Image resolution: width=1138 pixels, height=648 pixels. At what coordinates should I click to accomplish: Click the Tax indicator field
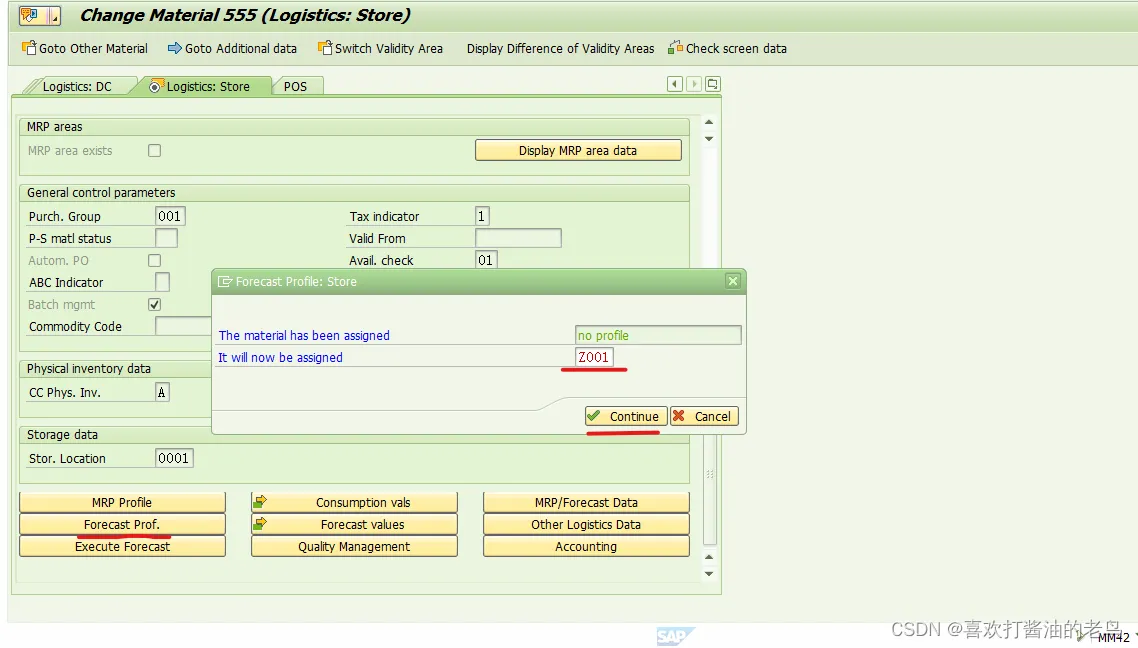(482, 216)
